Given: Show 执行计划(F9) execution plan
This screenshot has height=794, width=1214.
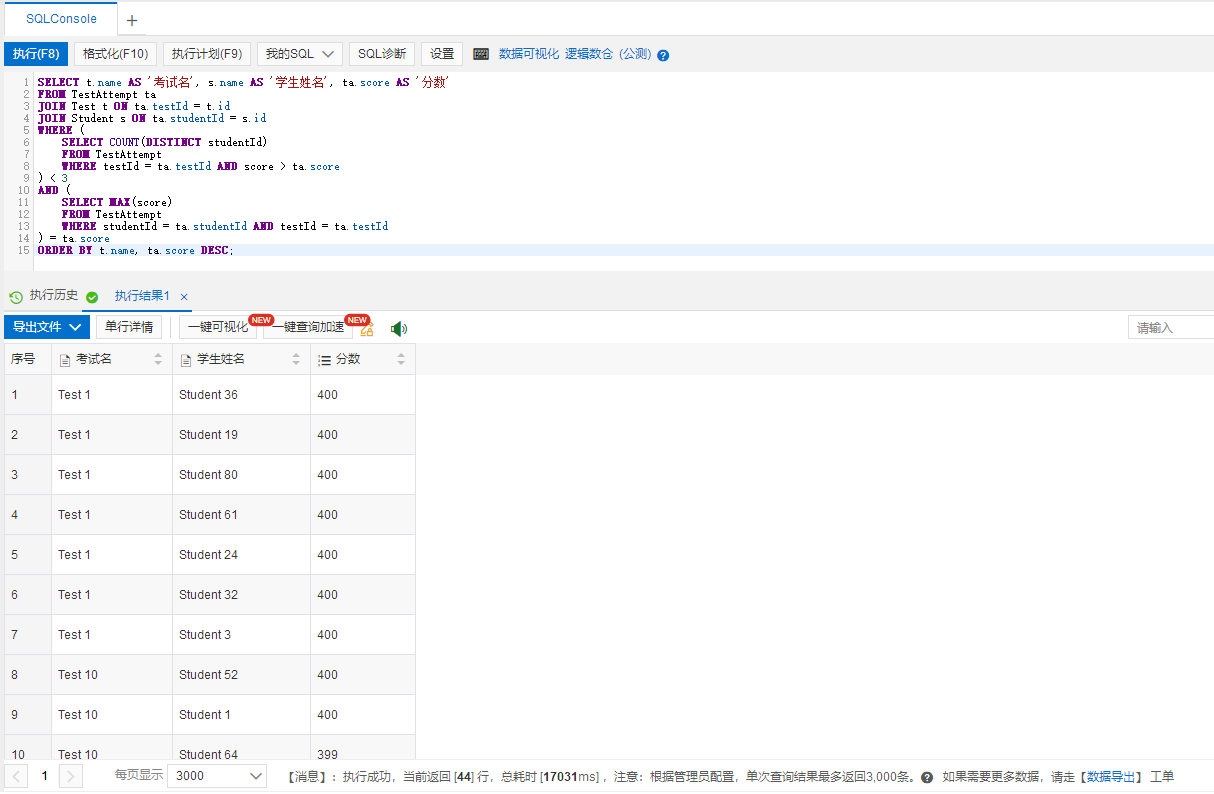Looking at the screenshot, I should [x=207, y=54].
